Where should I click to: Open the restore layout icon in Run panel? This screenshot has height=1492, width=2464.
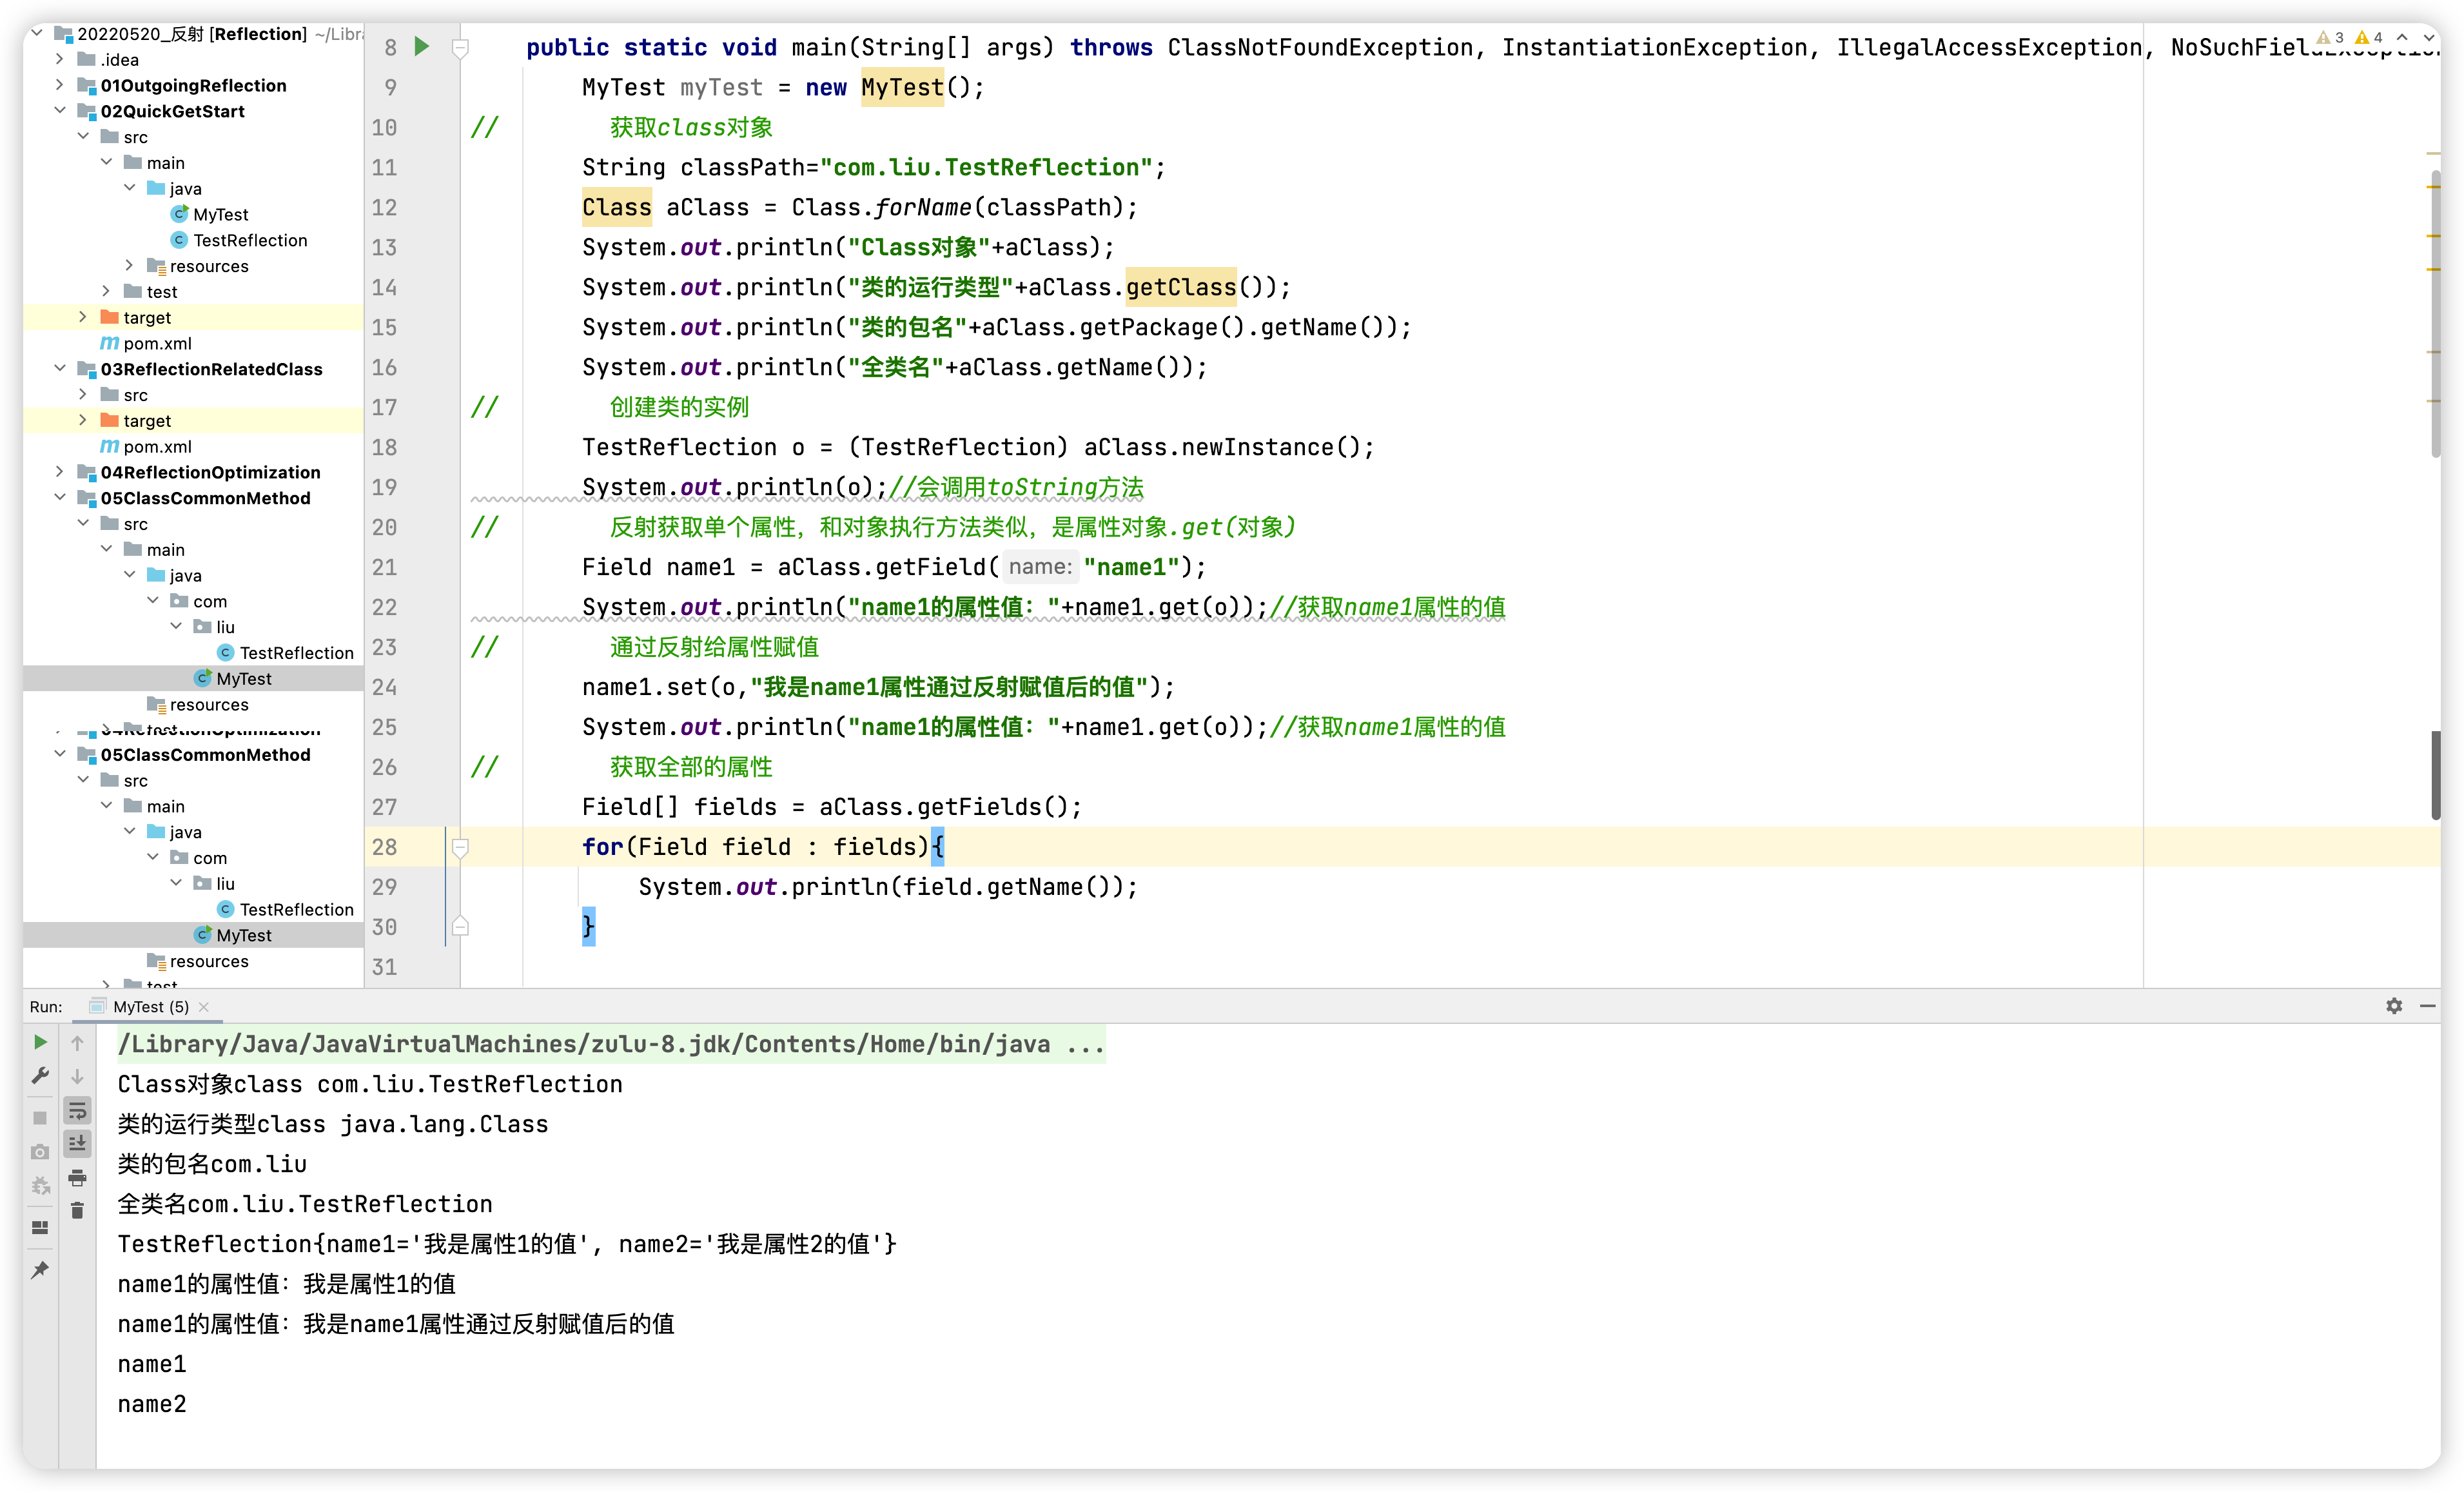point(40,1227)
